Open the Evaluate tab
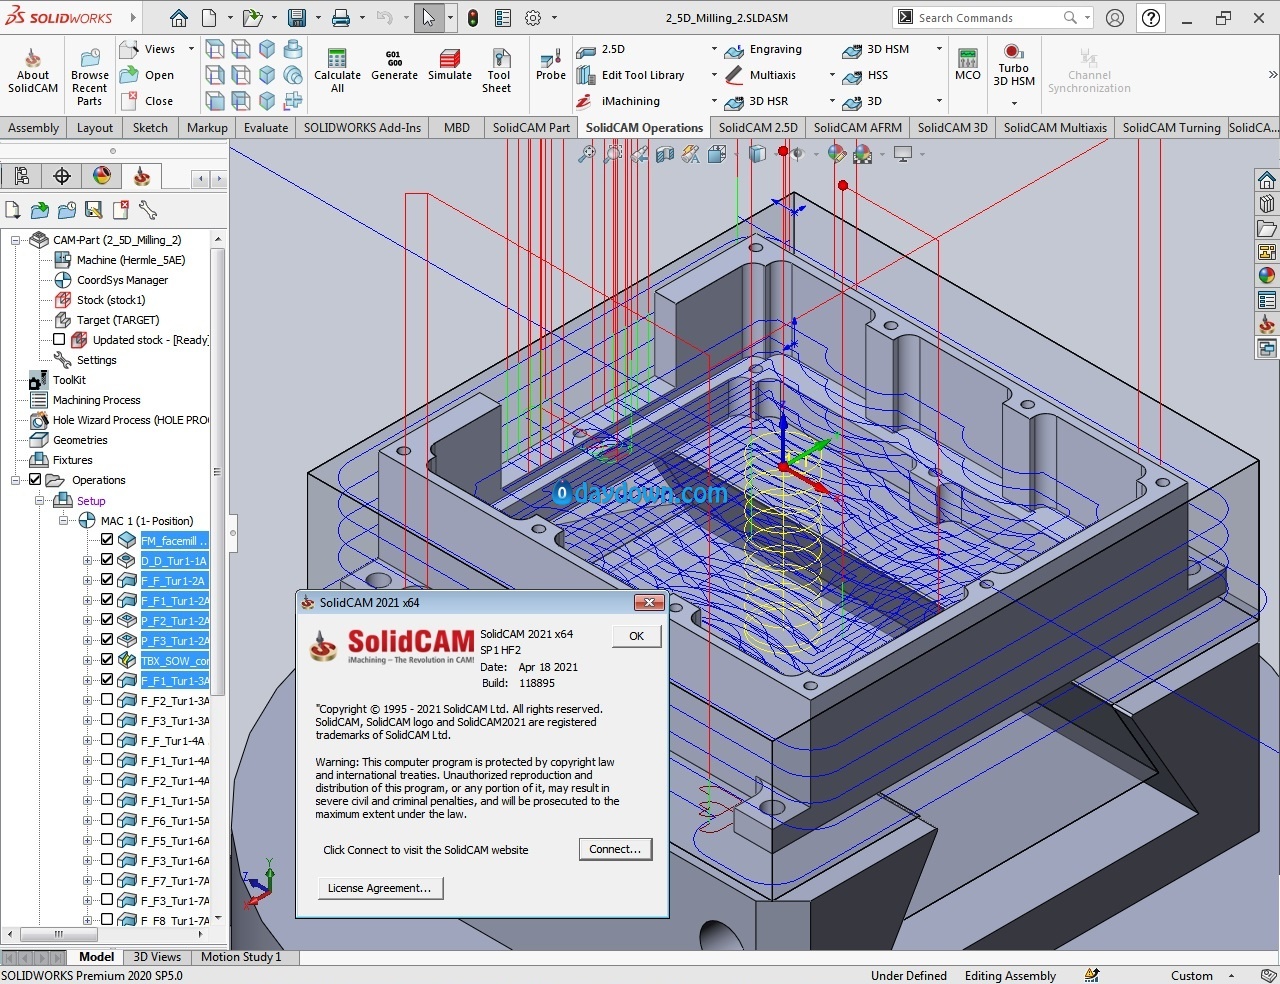 [x=266, y=127]
